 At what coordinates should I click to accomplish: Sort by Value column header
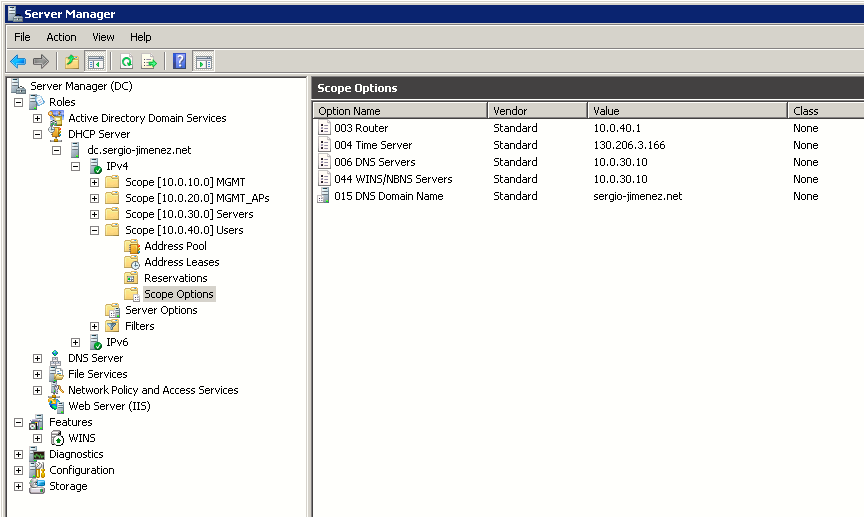[x=688, y=111]
